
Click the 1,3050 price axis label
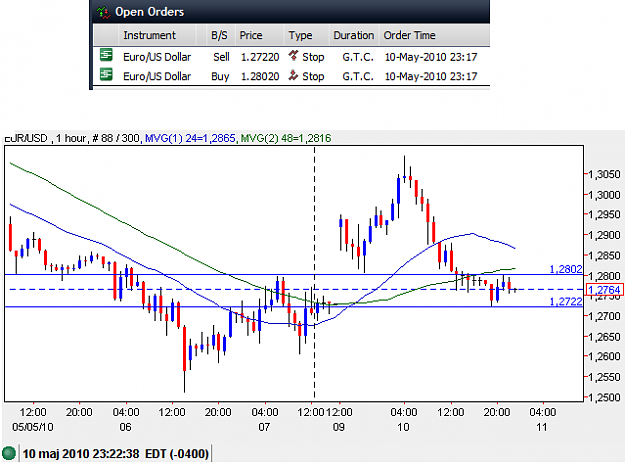click(604, 174)
